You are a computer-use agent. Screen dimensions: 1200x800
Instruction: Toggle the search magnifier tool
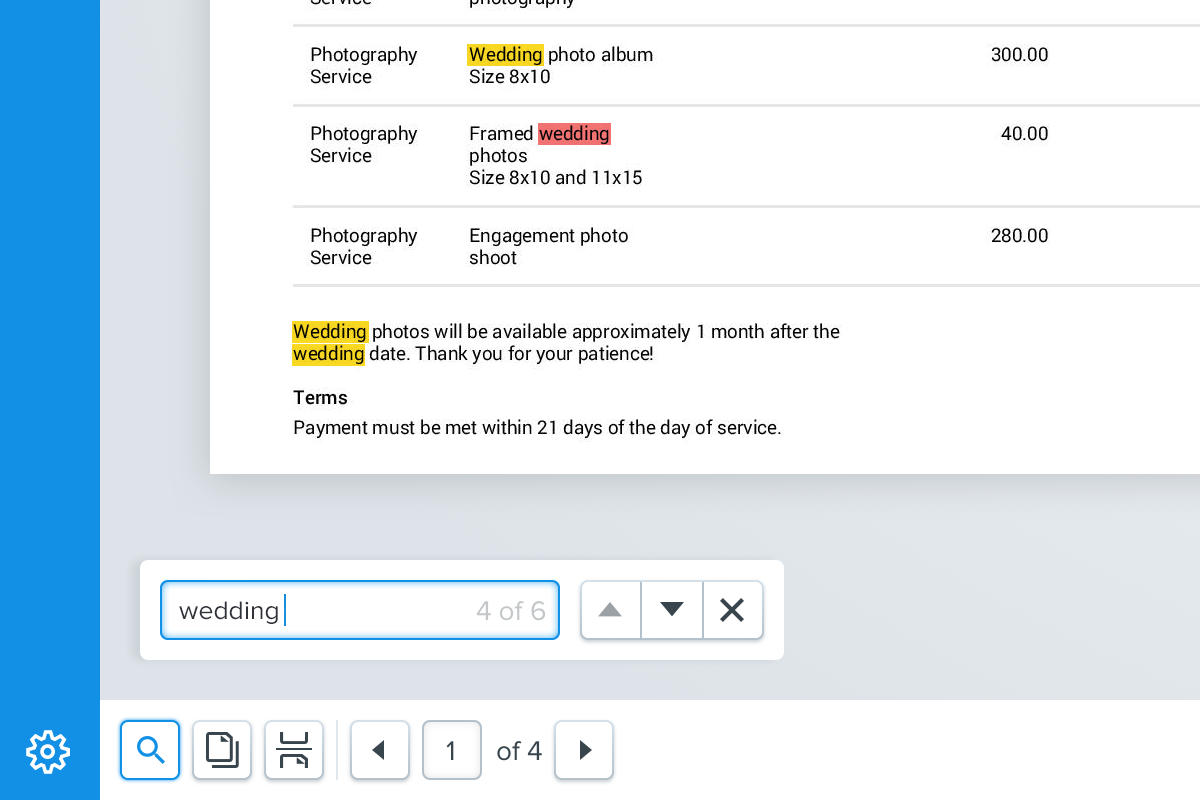click(150, 750)
